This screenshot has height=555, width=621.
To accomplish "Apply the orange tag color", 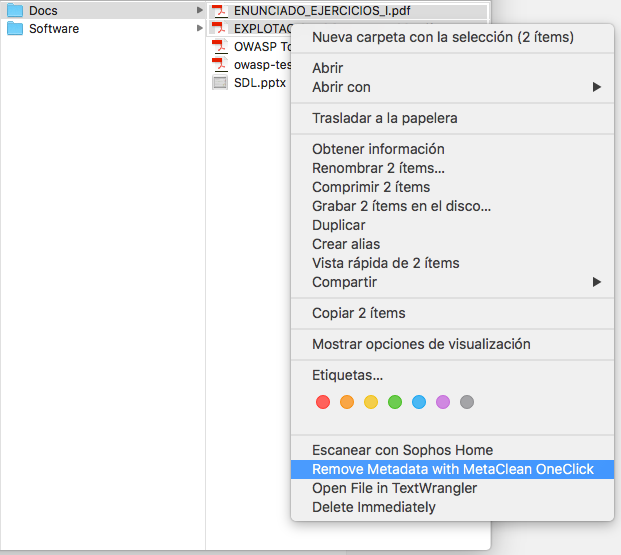I will pos(347,402).
